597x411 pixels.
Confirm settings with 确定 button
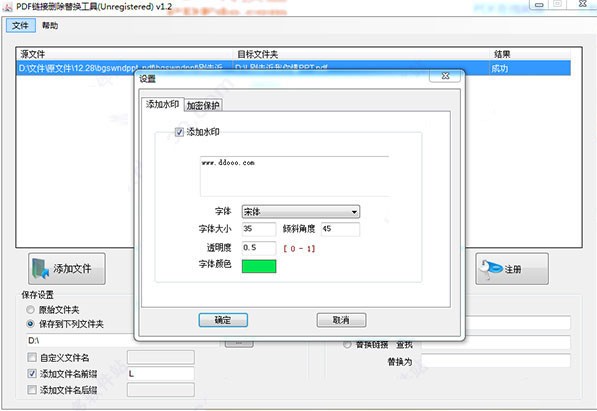(223, 320)
